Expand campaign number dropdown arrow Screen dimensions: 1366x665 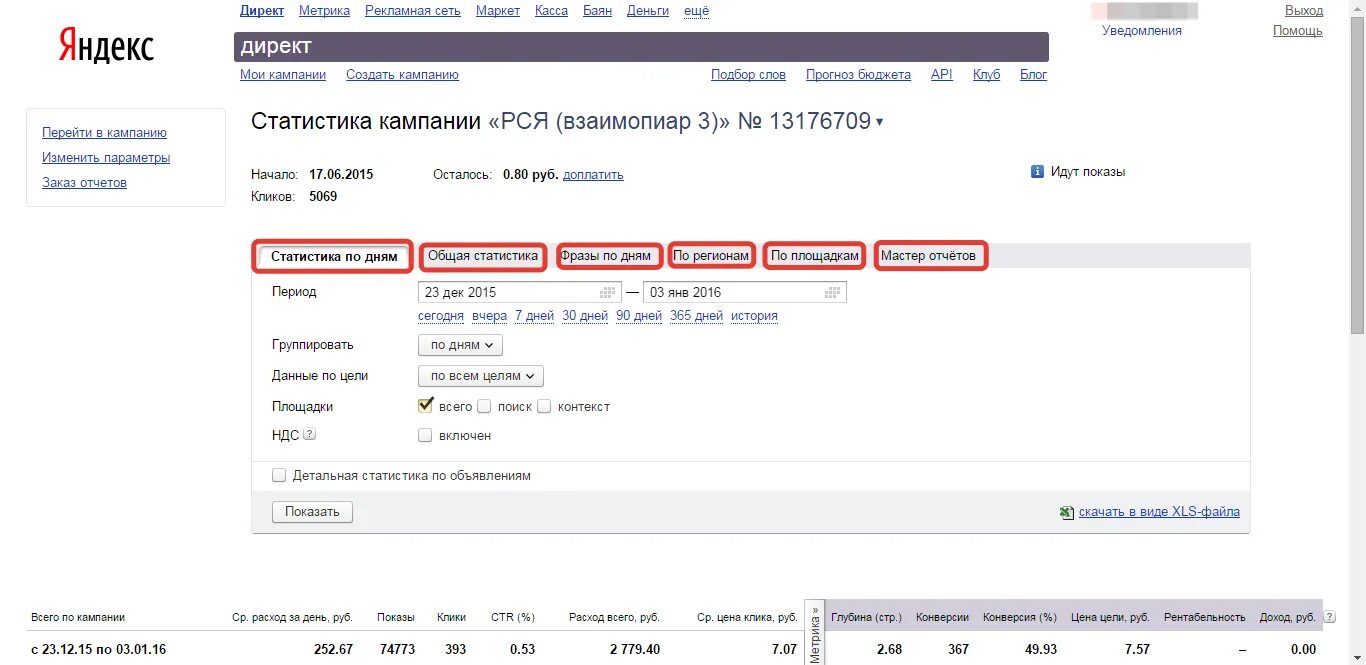coord(879,123)
